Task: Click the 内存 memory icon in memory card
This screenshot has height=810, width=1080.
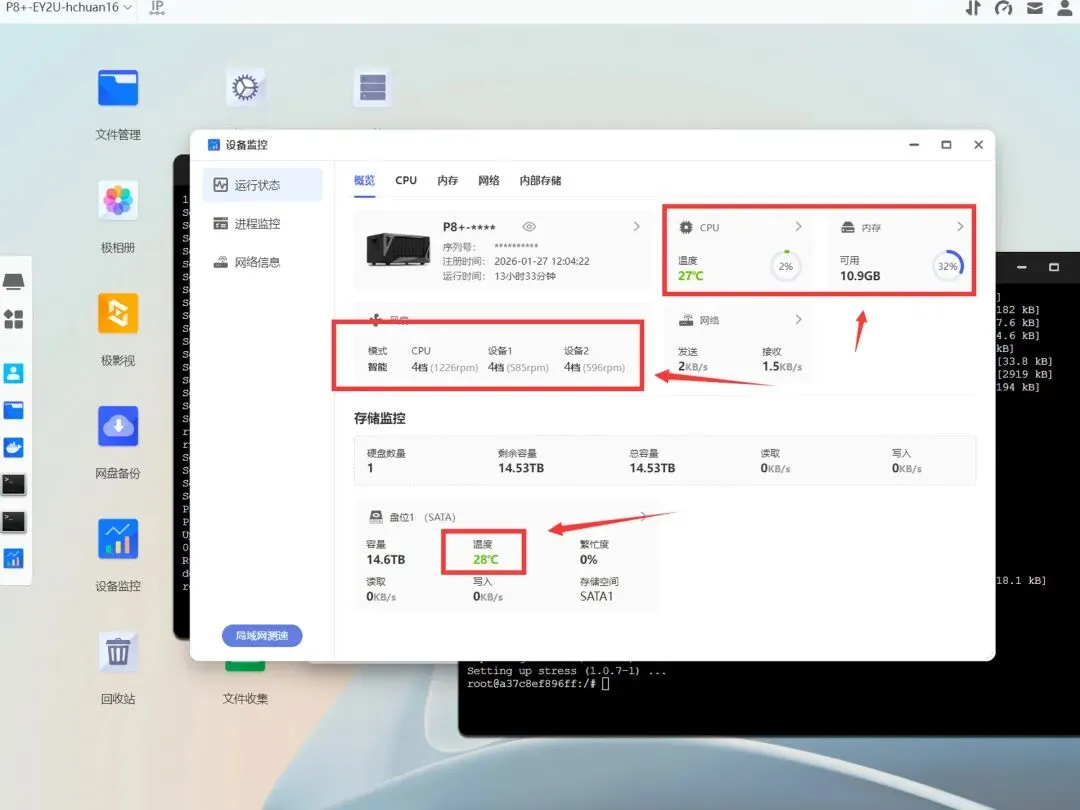Action: tap(848, 227)
